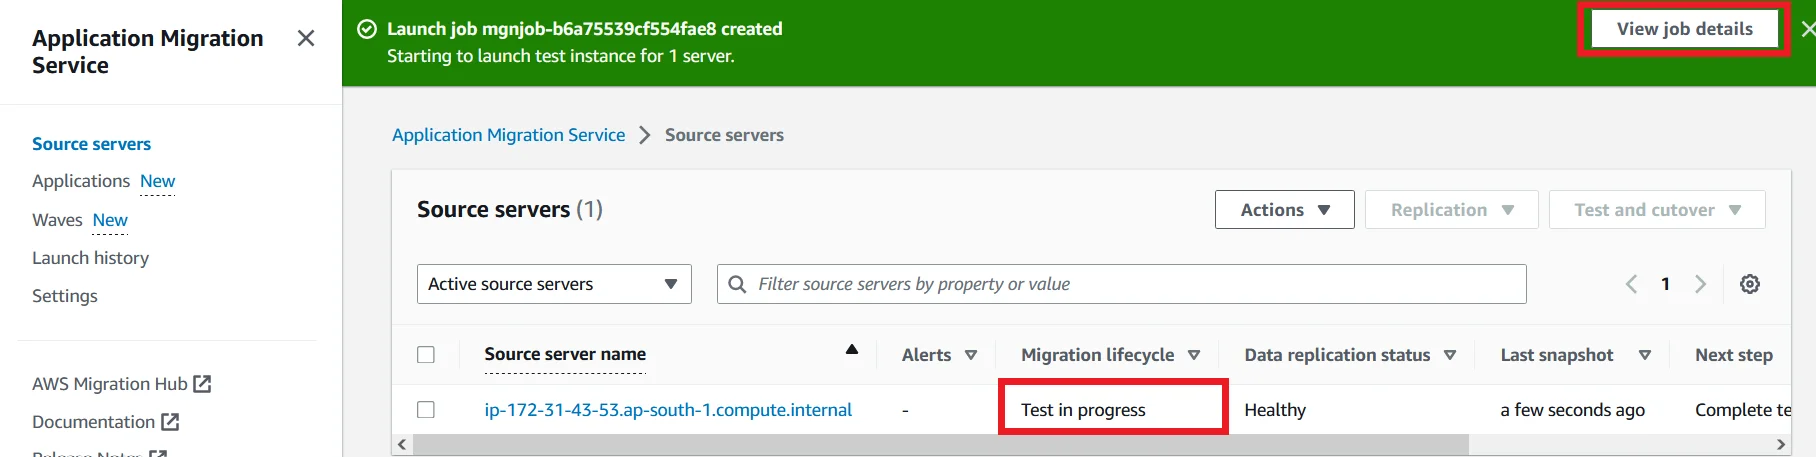The image size is (1816, 457).
Task: Click the horizontal scrollbar thumb of the table
Action: tap(940, 444)
